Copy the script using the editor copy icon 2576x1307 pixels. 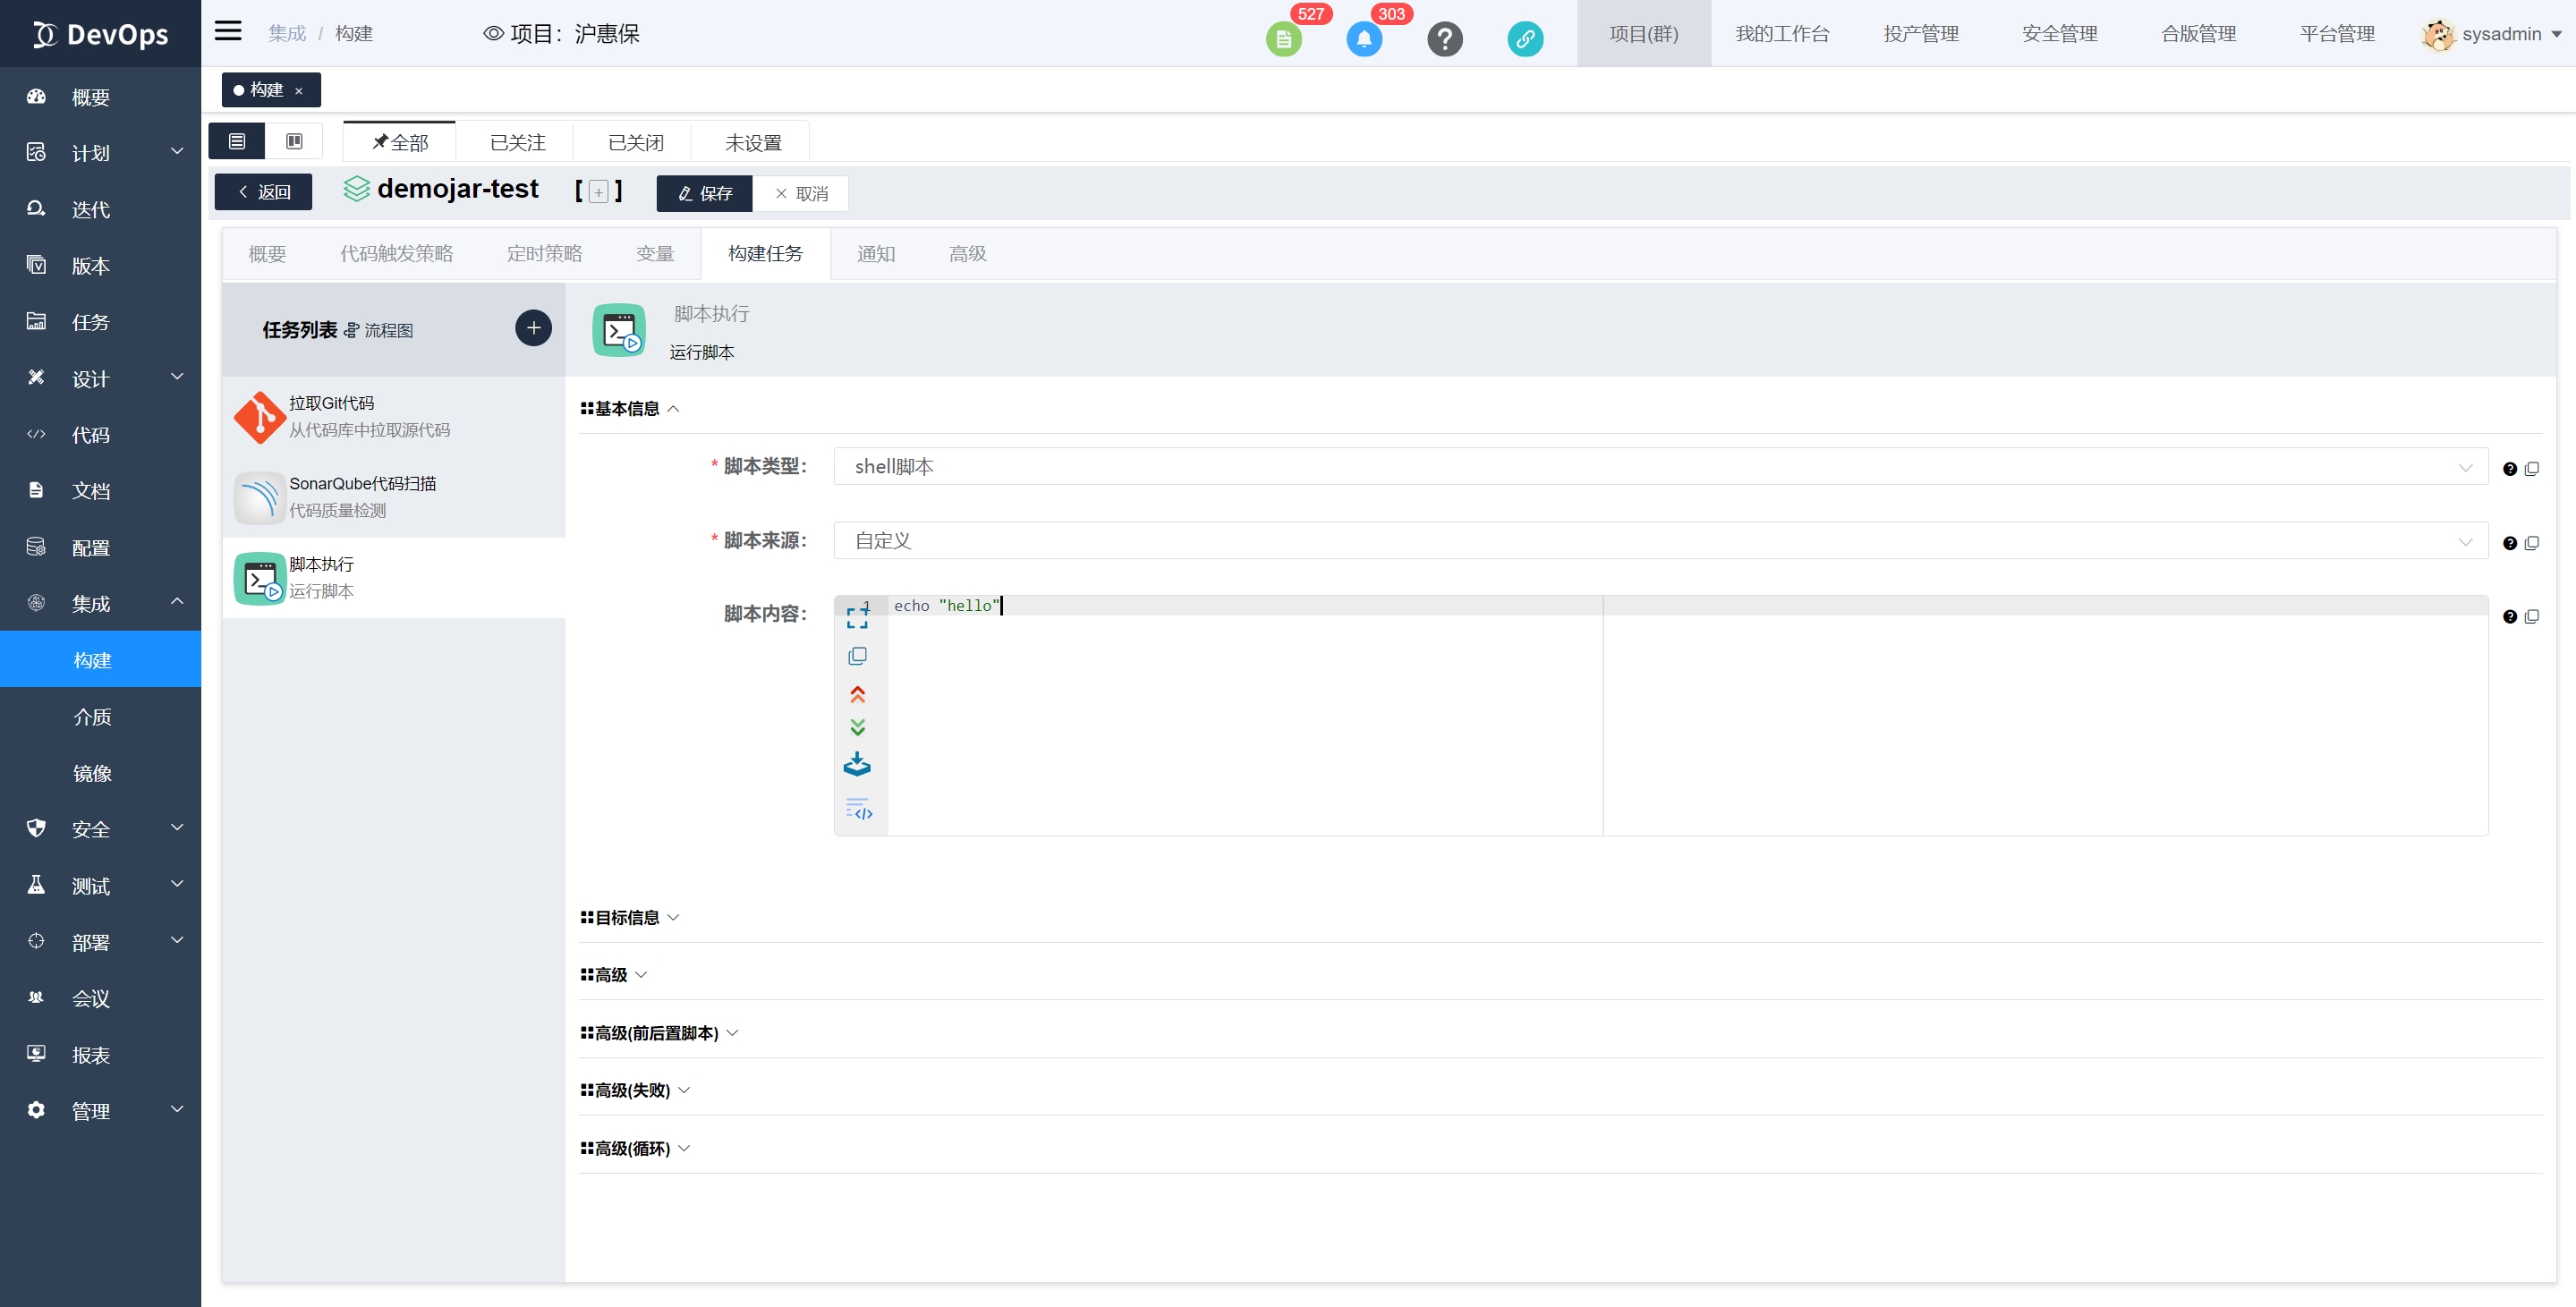coord(858,656)
